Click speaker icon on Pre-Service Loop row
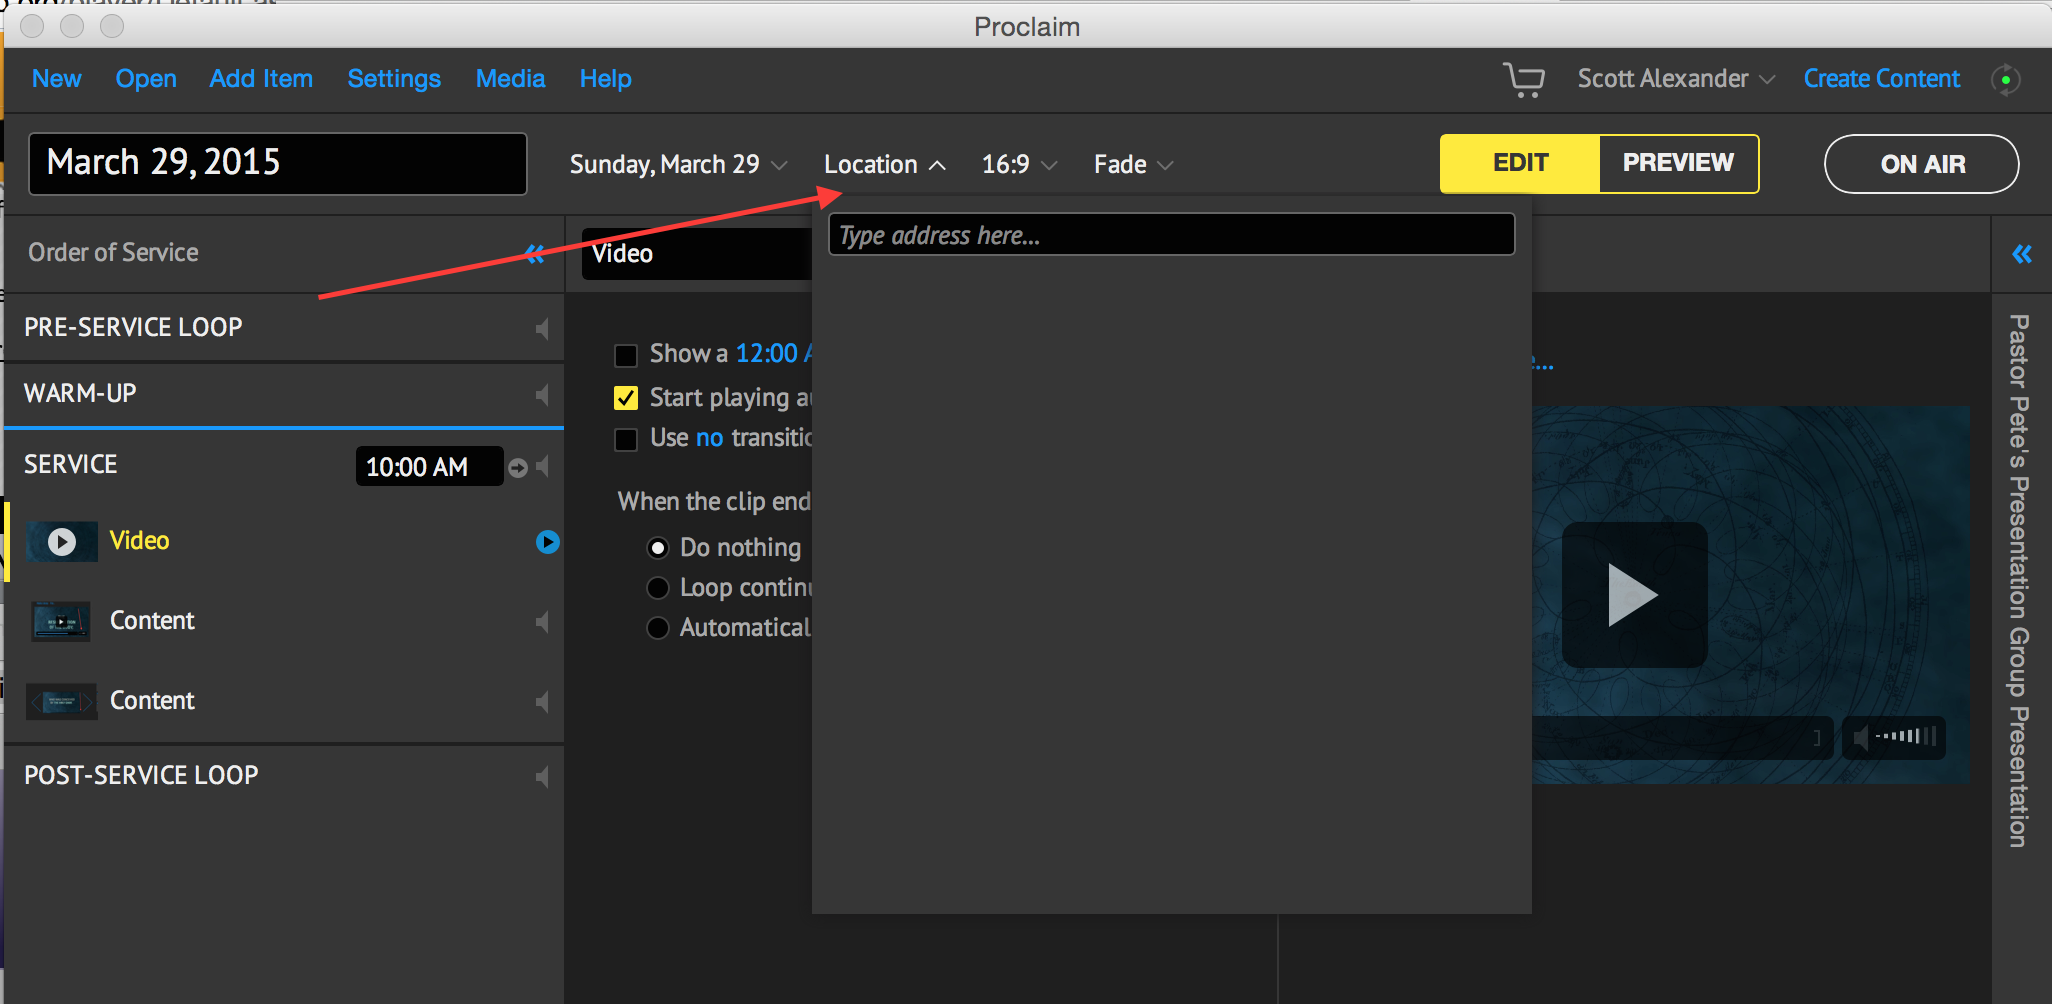The height and width of the screenshot is (1004, 2052). tap(542, 329)
